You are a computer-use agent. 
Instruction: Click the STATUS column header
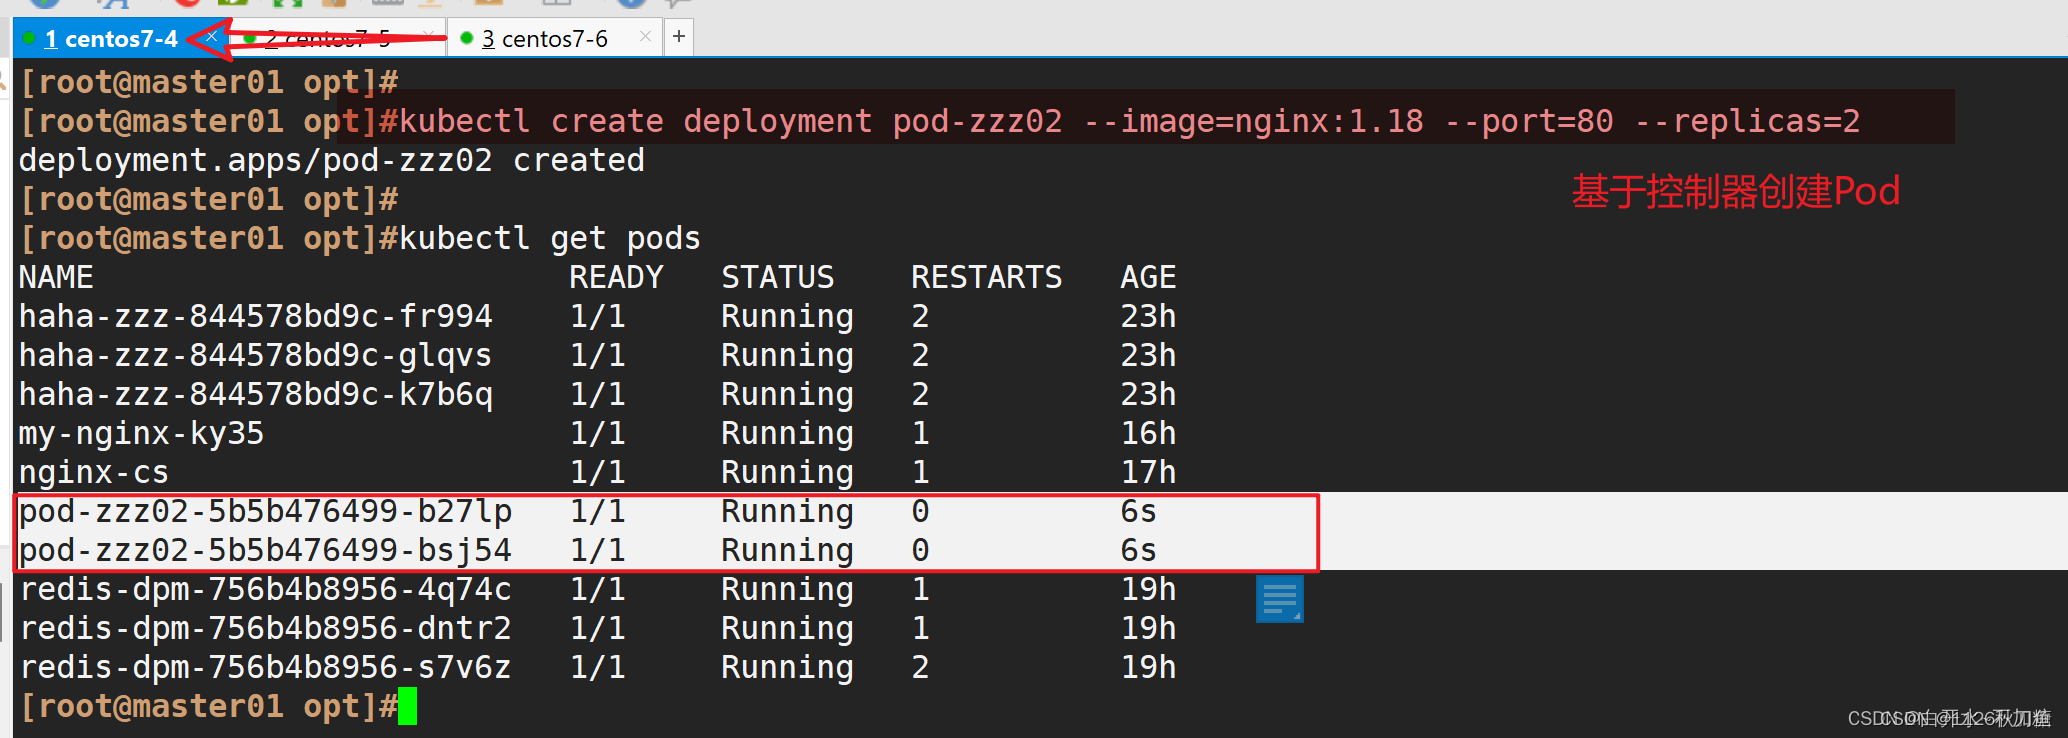[778, 277]
